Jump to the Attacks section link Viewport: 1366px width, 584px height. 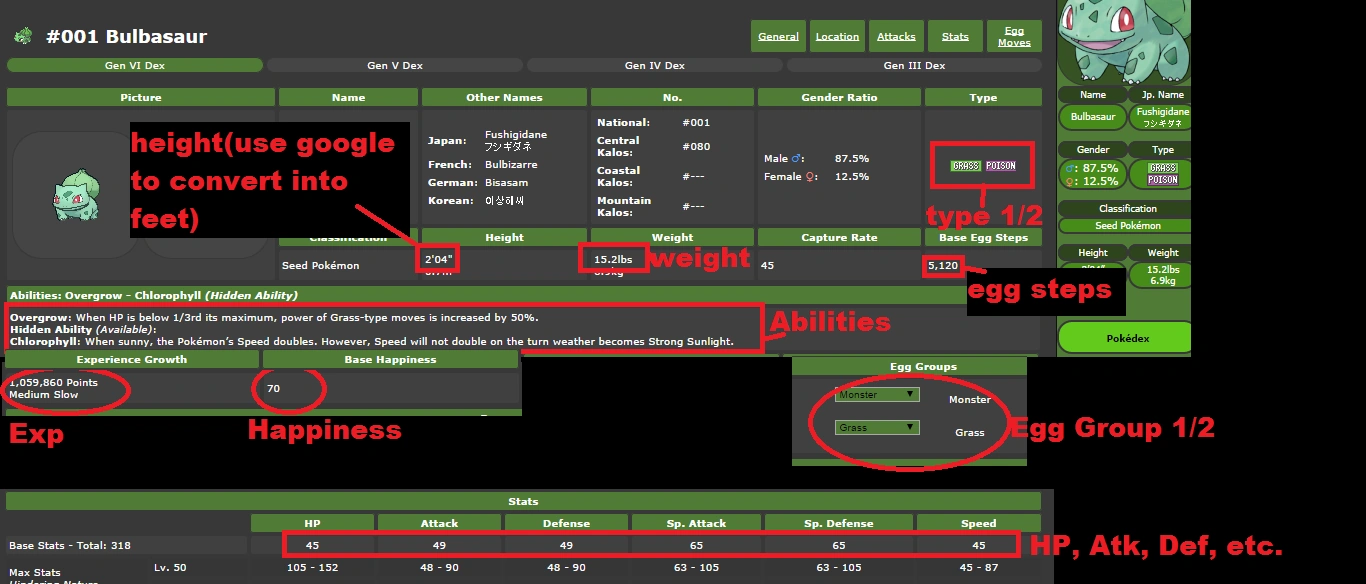(x=896, y=36)
